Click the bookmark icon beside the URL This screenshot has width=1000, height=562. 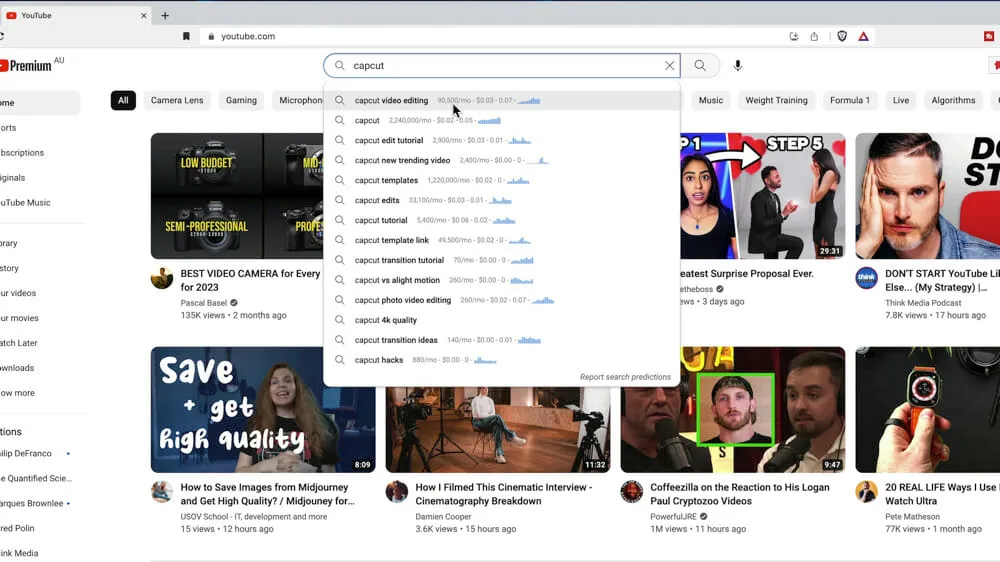[186, 36]
